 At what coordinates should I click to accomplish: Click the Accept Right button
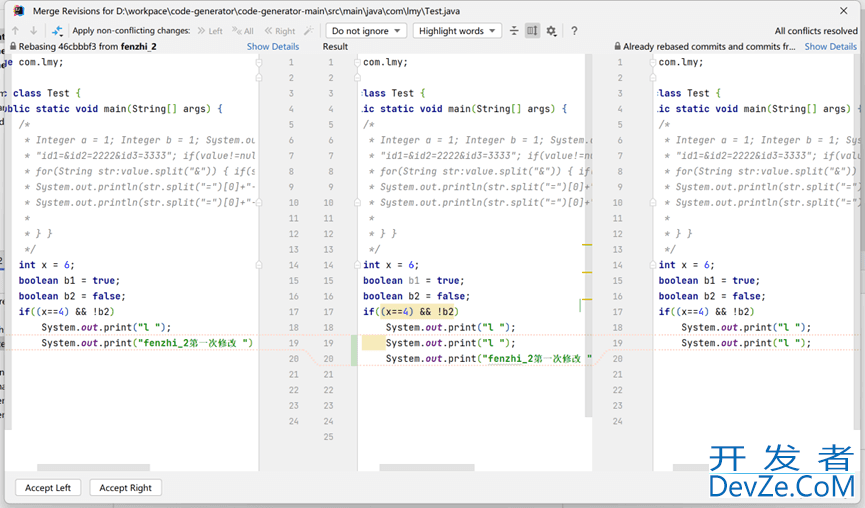(126, 488)
